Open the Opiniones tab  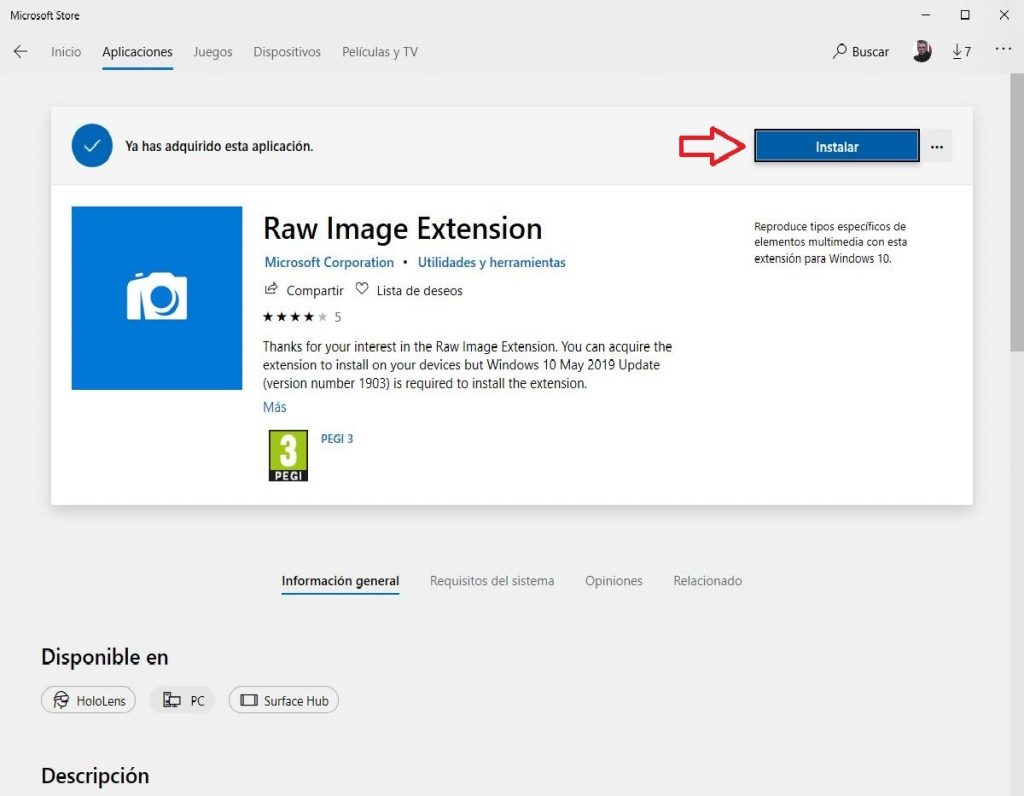pyautogui.click(x=614, y=581)
